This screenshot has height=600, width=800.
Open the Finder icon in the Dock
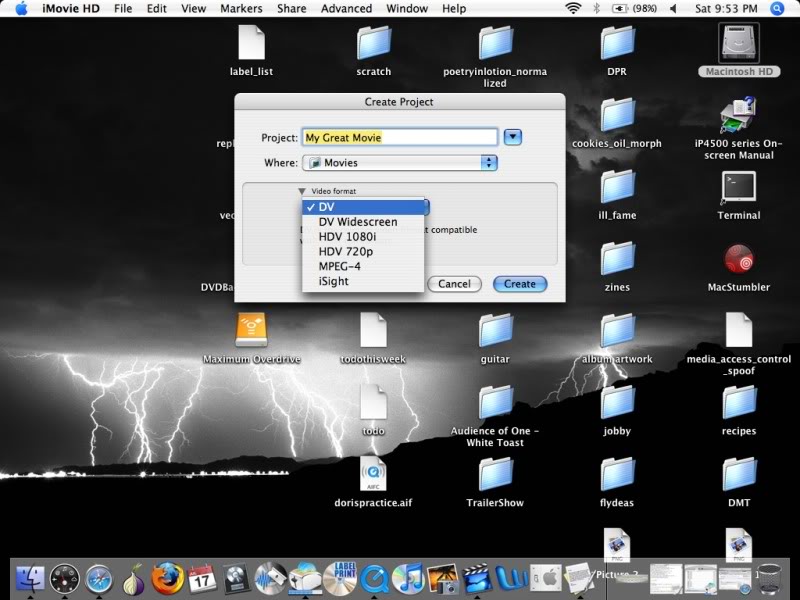30,579
